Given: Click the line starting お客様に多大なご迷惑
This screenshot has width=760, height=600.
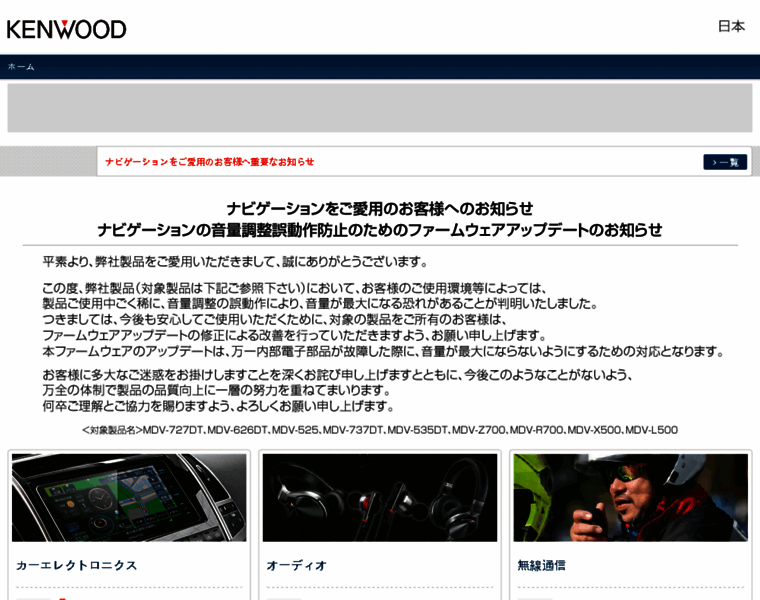Looking at the screenshot, I should point(337,375).
